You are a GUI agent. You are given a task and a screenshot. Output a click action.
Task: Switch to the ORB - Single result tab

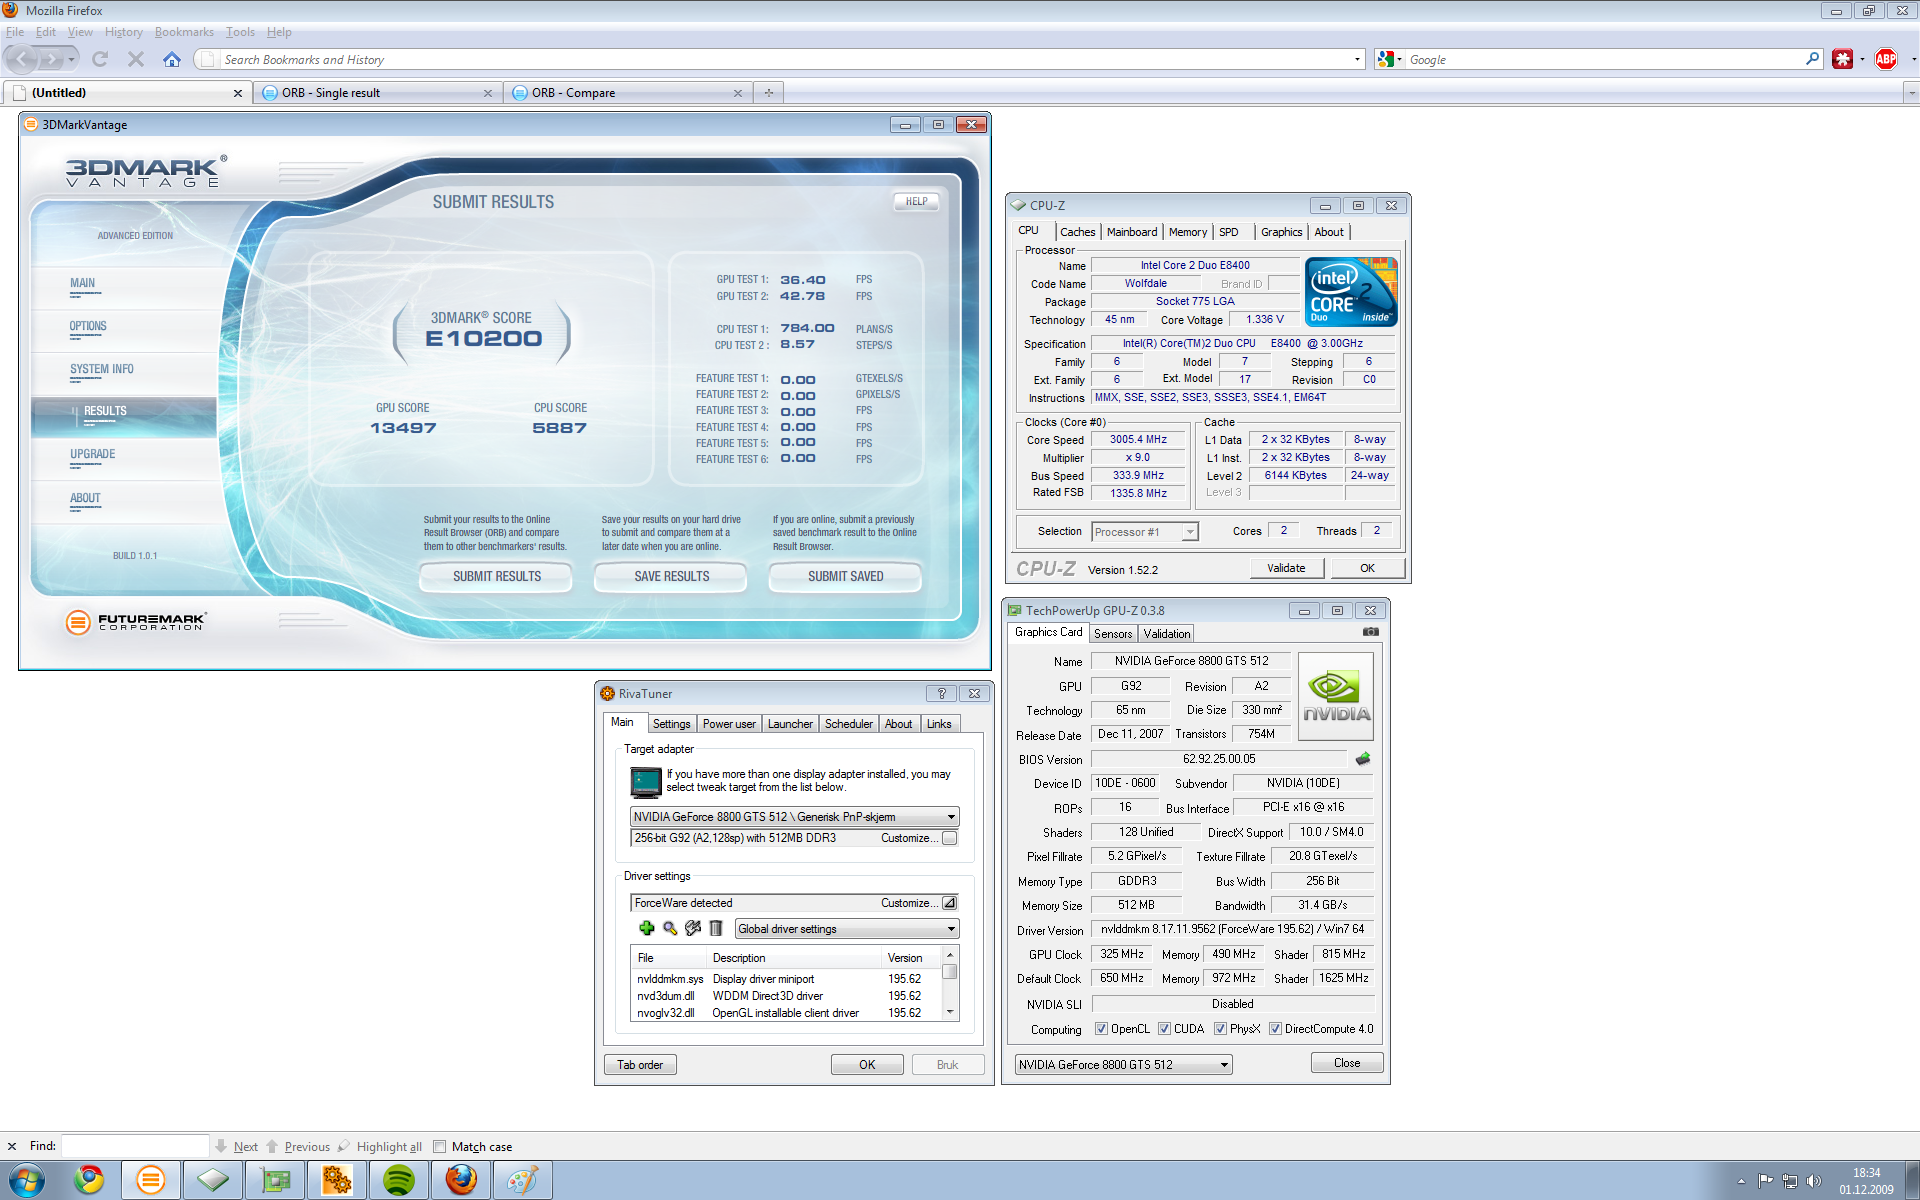click(378, 93)
